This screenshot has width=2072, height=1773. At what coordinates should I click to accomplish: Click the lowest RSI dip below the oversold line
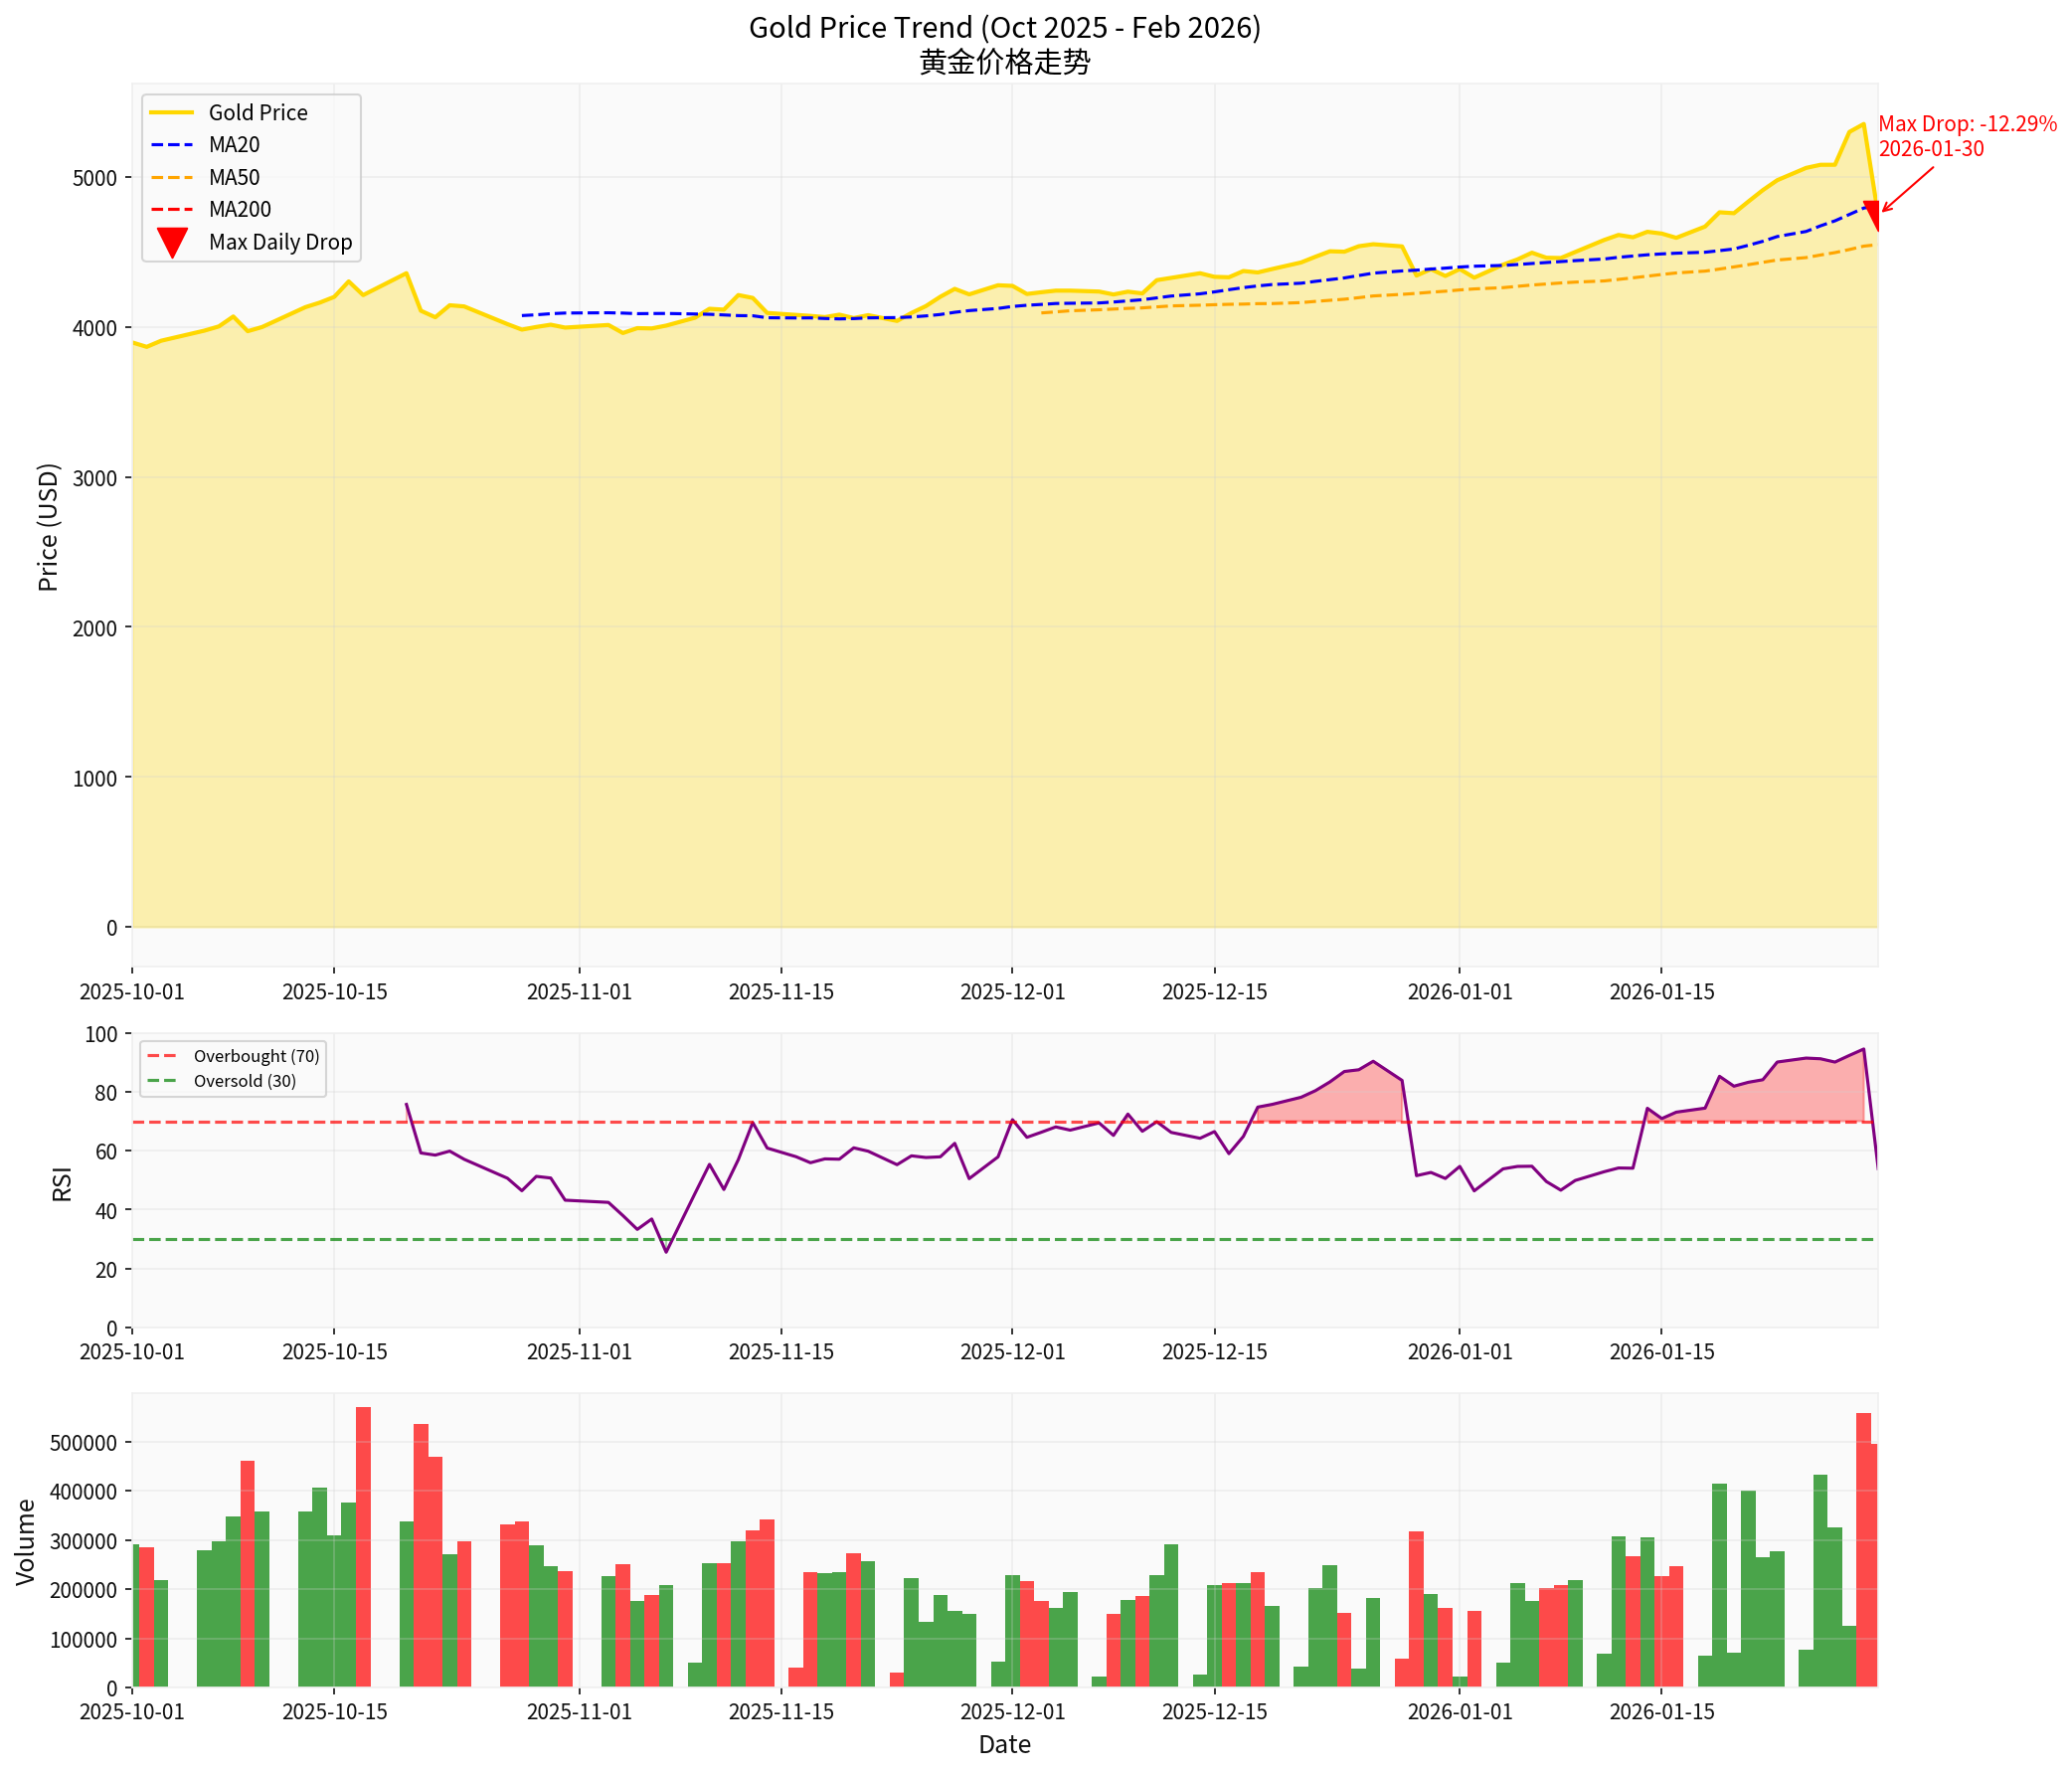pos(666,1250)
